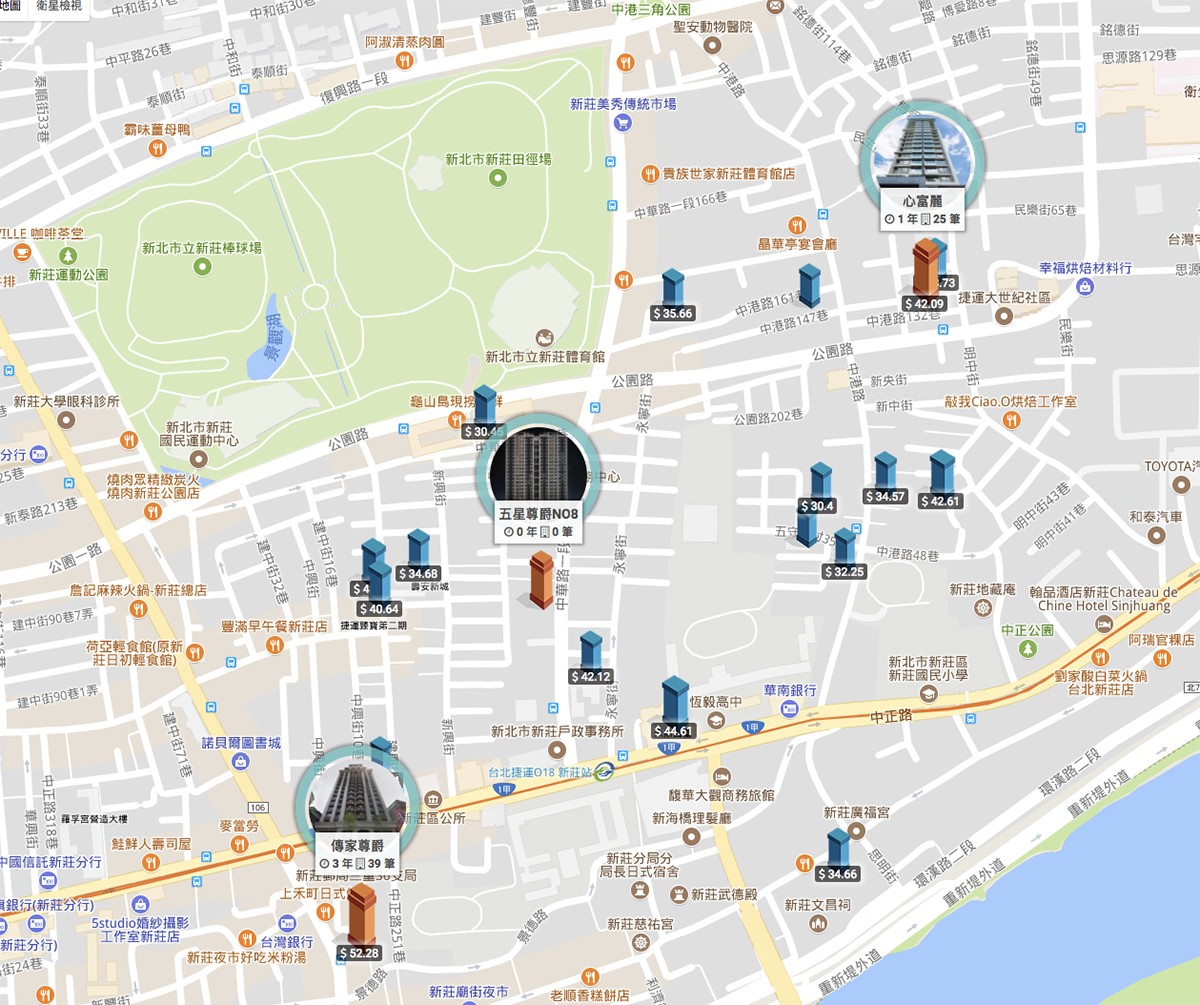Click the 新莊區公所 government icon

432,799
